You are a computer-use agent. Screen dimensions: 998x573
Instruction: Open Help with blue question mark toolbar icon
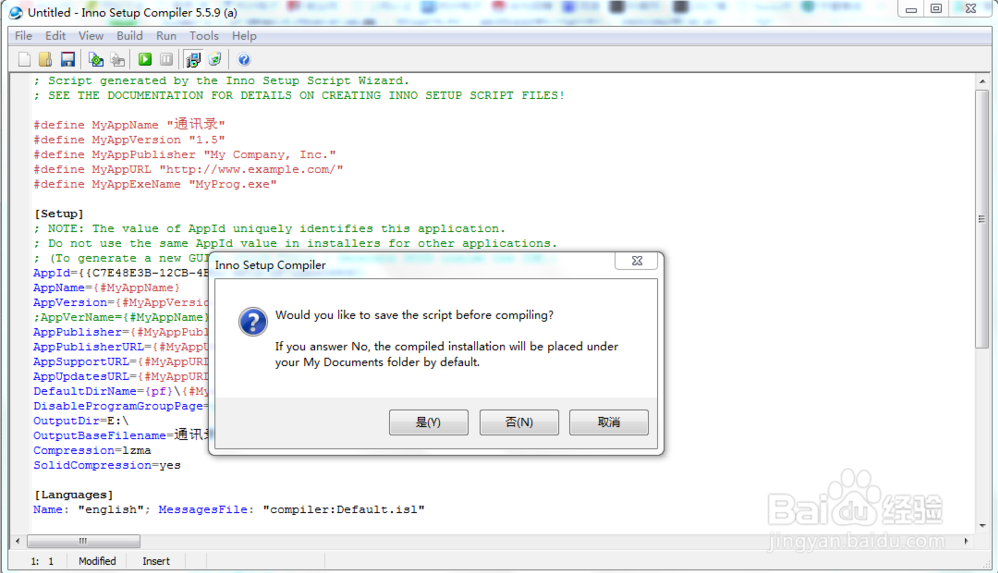244,60
